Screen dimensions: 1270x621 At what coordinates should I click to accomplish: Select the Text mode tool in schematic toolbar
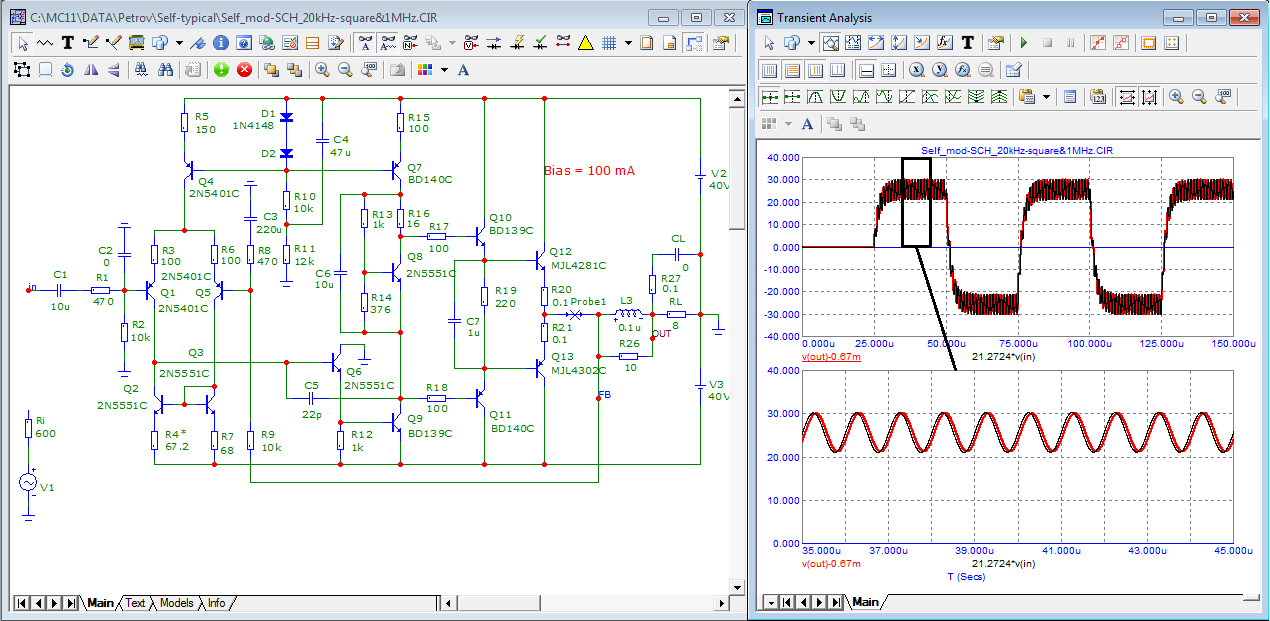click(68, 43)
